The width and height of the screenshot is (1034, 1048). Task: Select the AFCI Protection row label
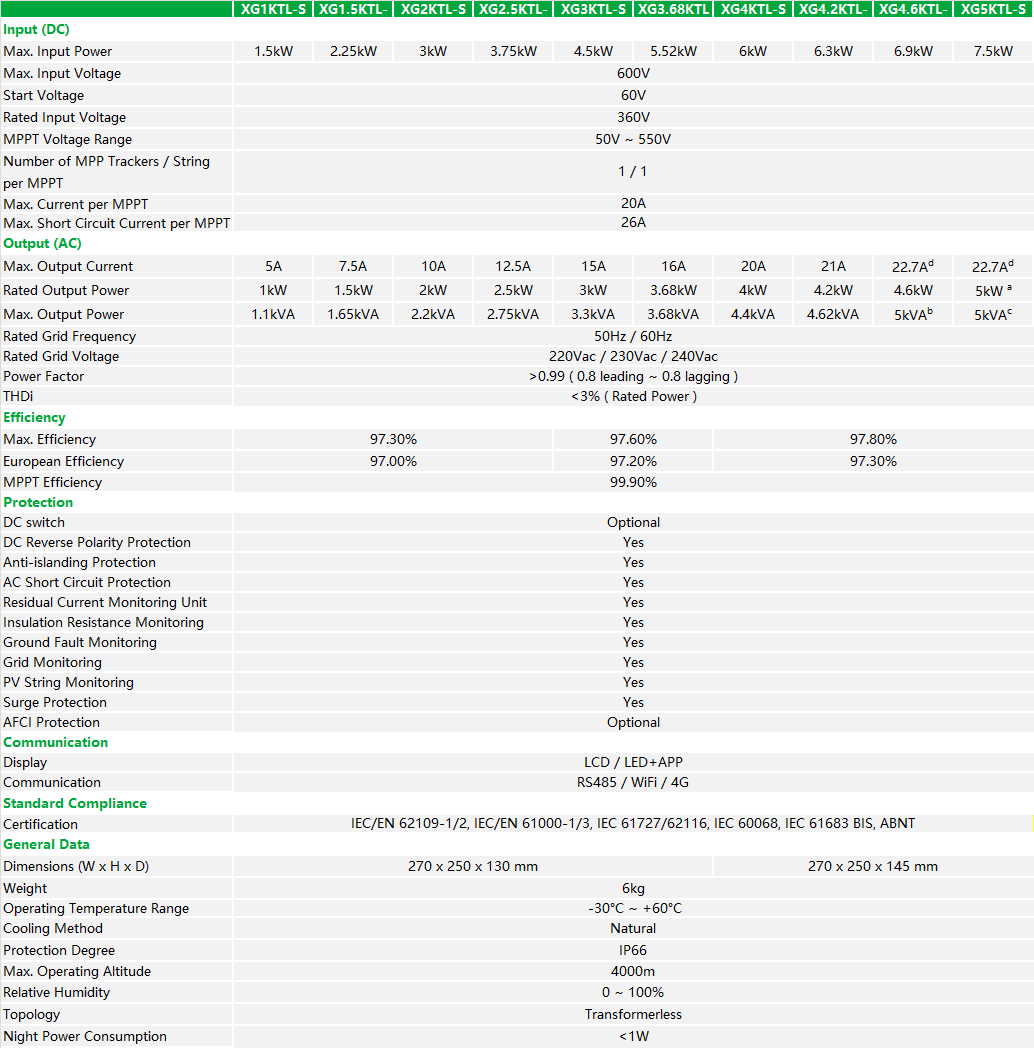click(x=52, y=723)
